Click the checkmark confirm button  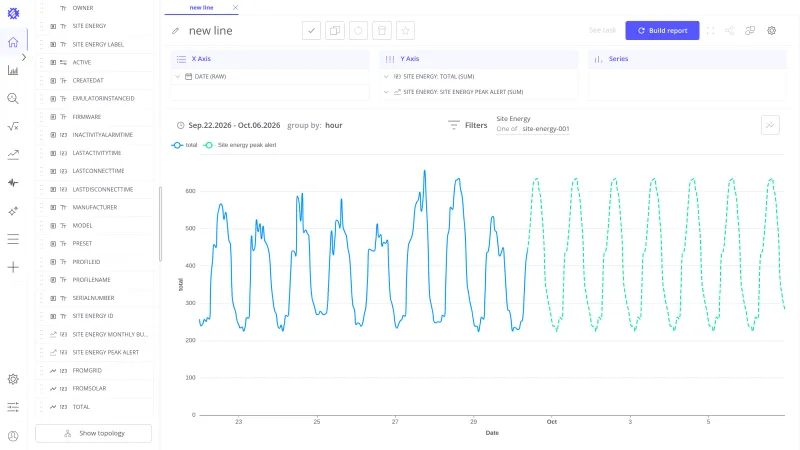click(311, 31)
